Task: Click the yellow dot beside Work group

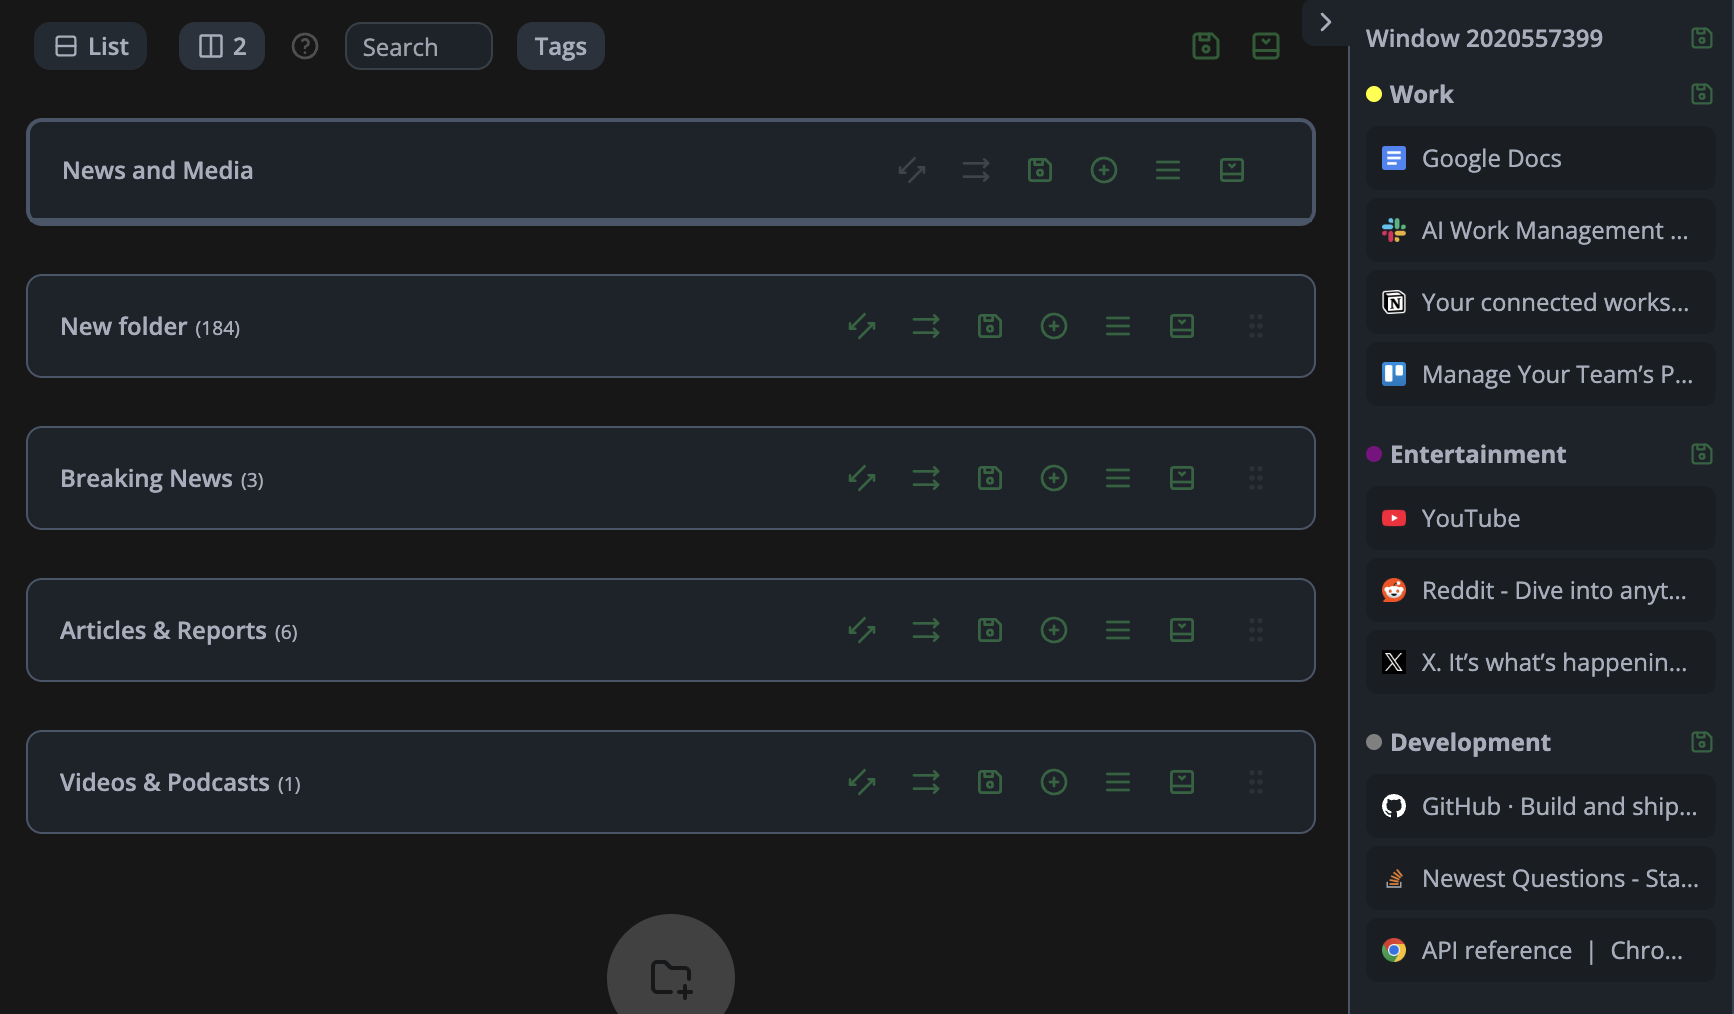Action: click(x=1374, y=93)
